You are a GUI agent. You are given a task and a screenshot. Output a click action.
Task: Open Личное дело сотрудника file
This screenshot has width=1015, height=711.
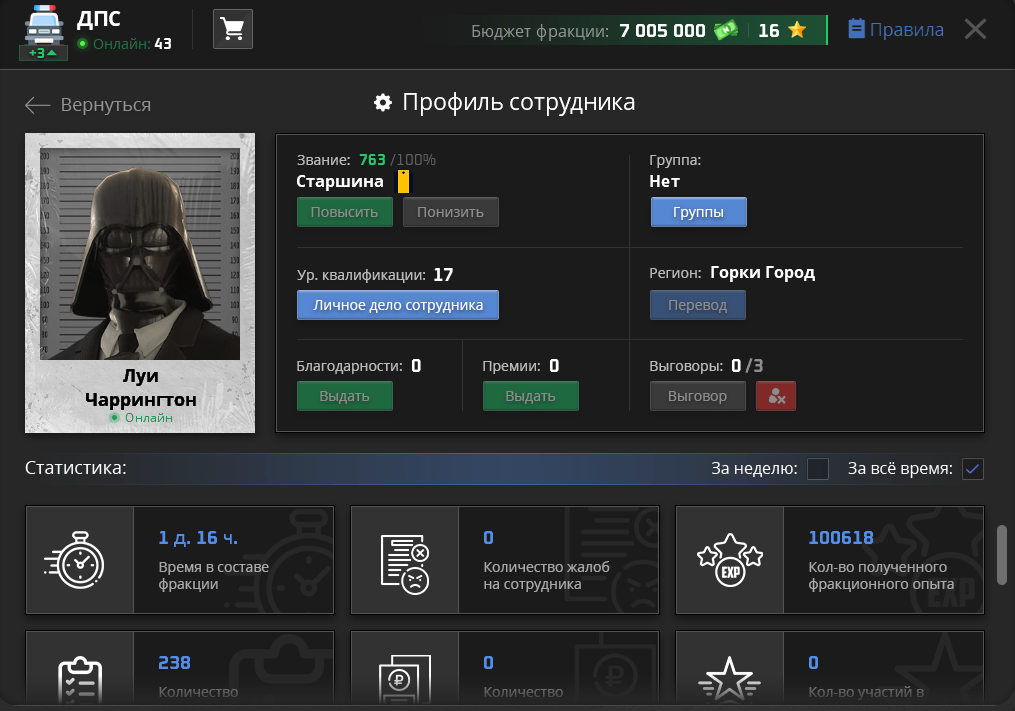397,305
